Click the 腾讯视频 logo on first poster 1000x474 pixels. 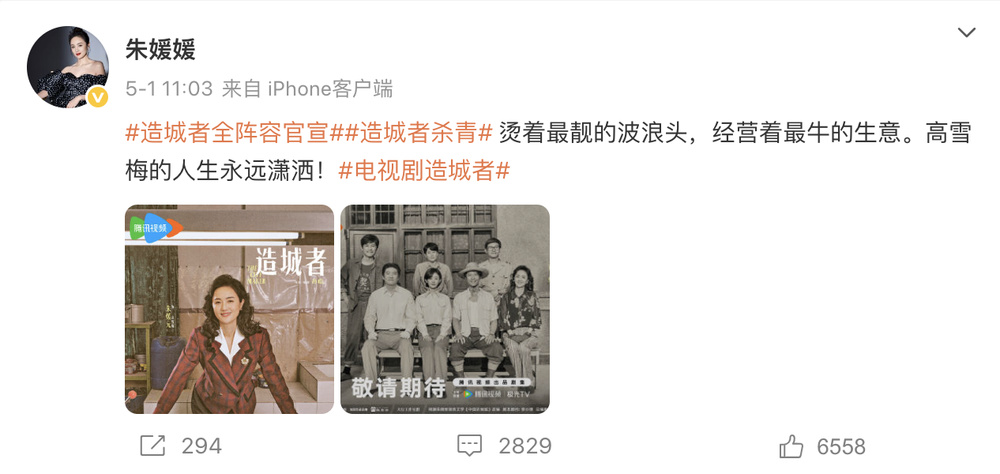pyautogui.click(x=156, y=228)
